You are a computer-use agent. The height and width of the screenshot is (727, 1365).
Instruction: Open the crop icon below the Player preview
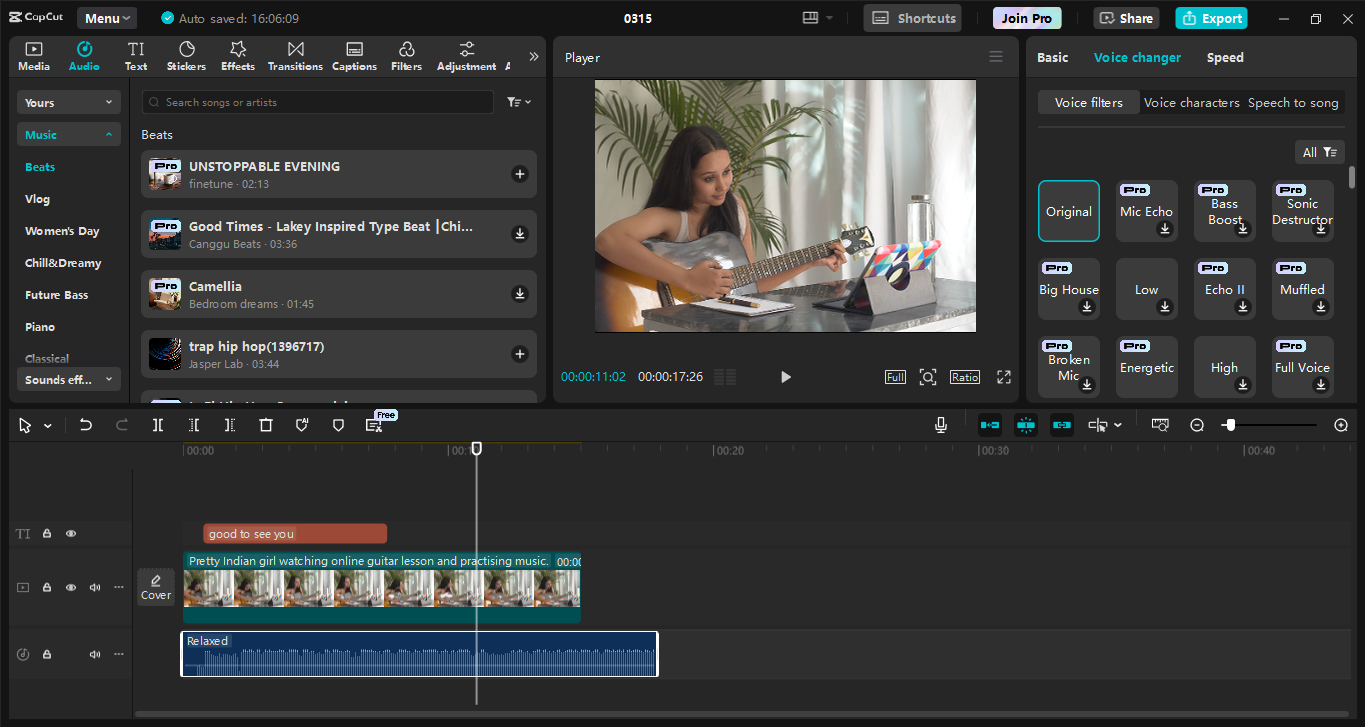click(927, 377)
